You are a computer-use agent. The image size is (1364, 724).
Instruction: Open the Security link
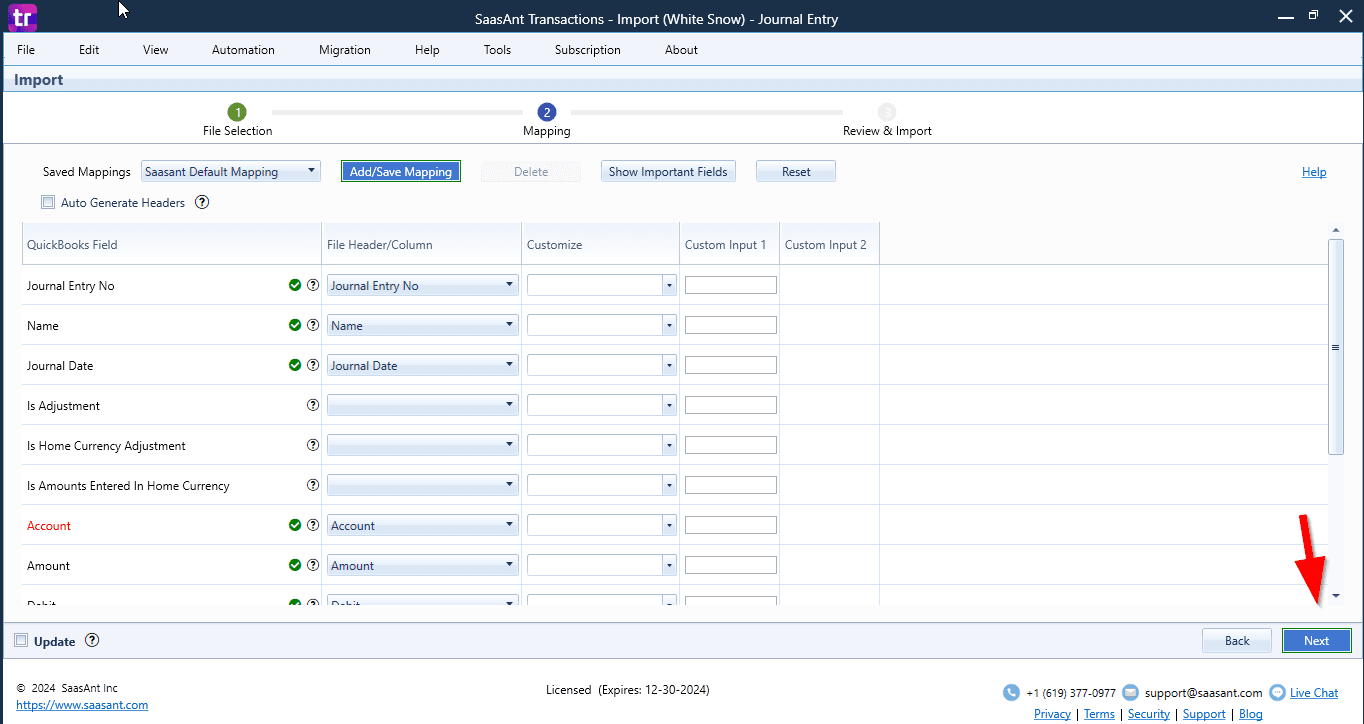[x=1149, y=714]
